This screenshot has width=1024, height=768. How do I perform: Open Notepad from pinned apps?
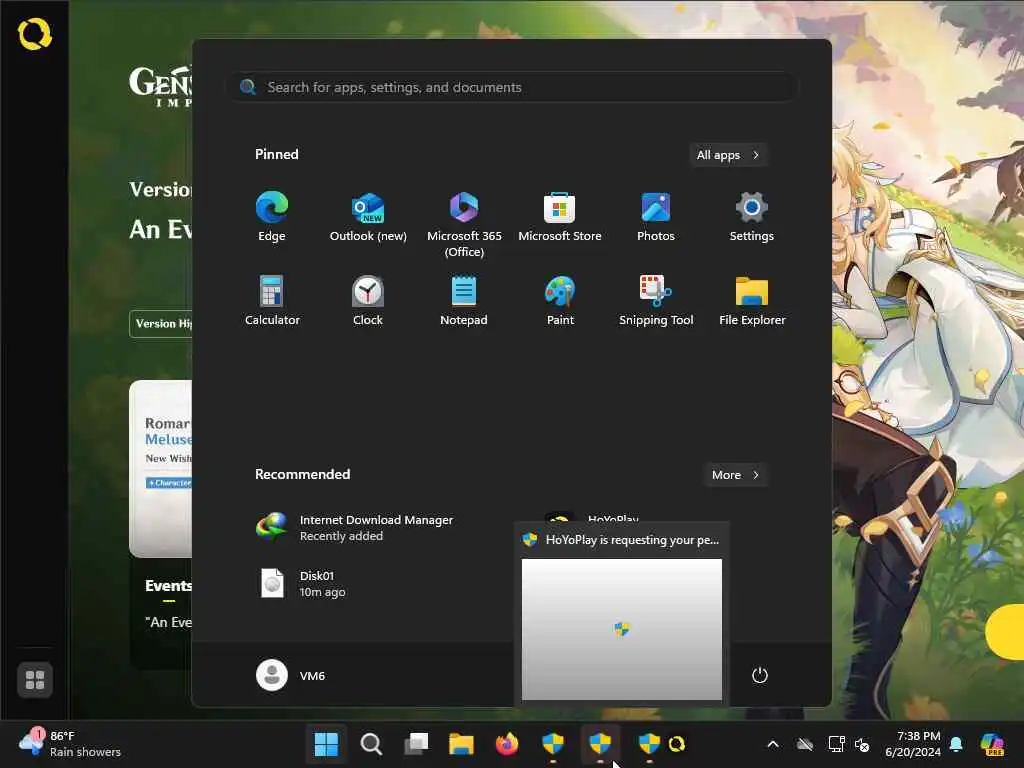(x=464, y=301)
